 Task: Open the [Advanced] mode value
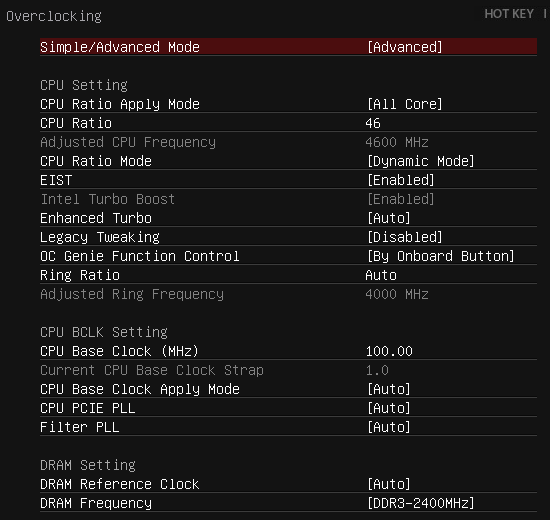point(405,47)
